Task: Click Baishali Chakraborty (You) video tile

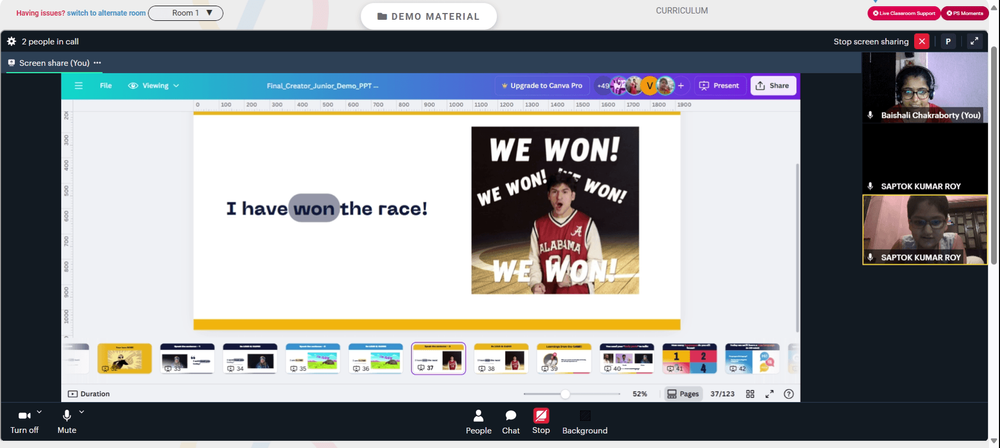Action: 925,87
